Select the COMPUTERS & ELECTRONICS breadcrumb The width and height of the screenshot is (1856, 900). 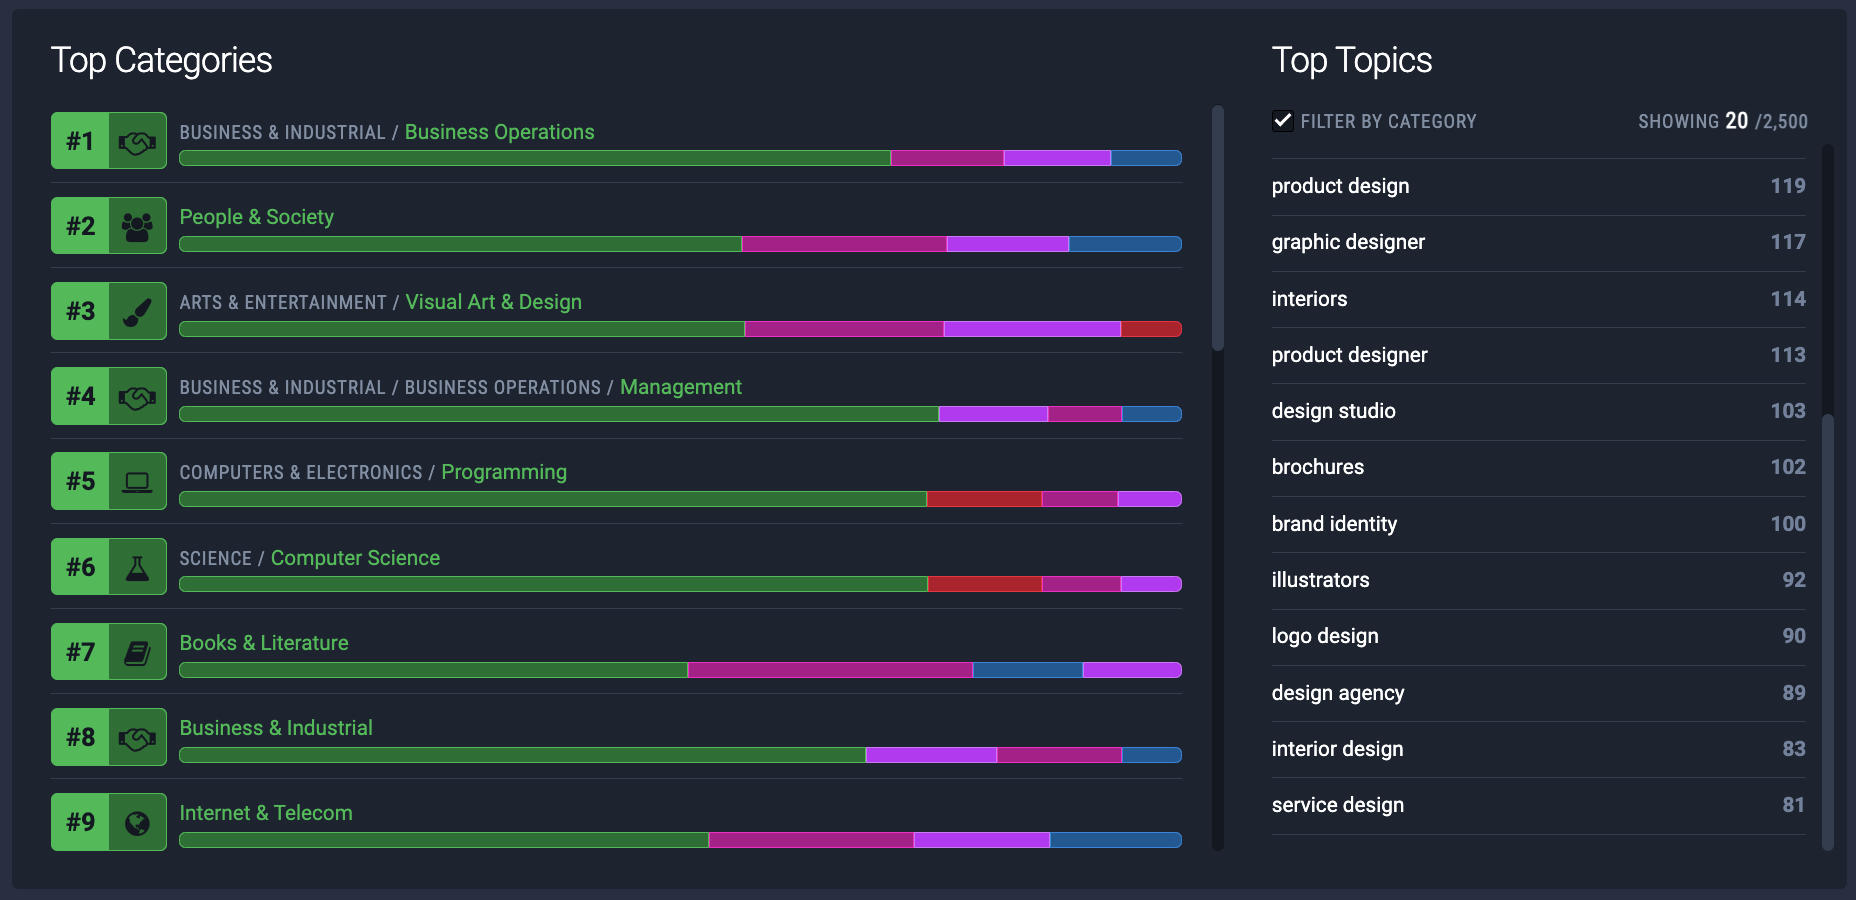(301, 472)
